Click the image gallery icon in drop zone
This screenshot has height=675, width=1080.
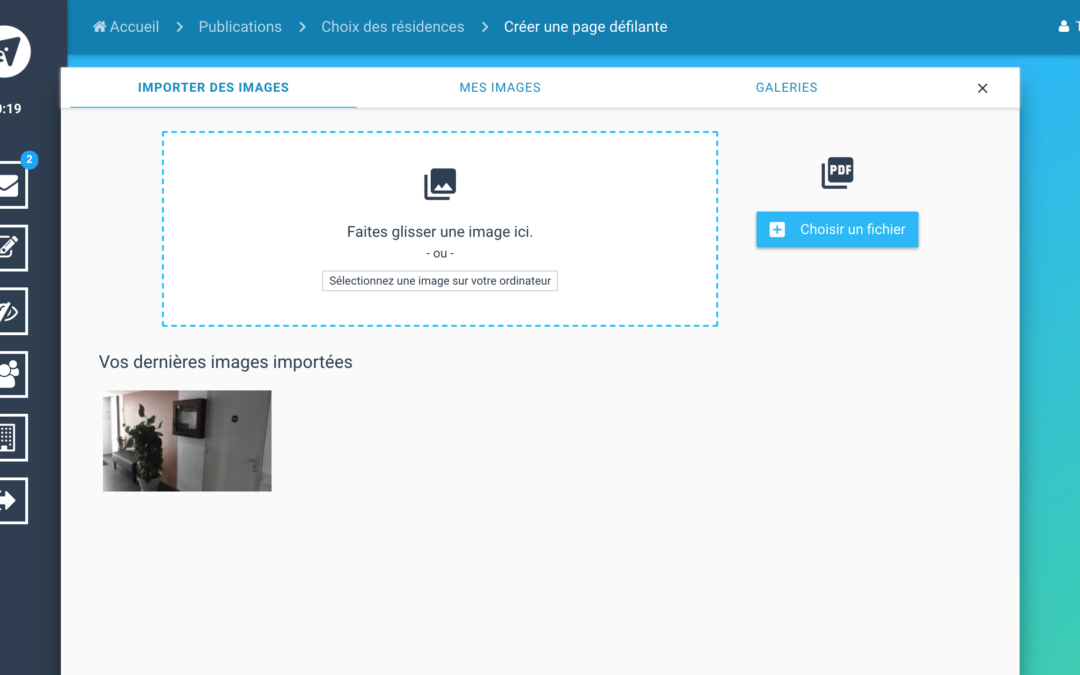440,184
